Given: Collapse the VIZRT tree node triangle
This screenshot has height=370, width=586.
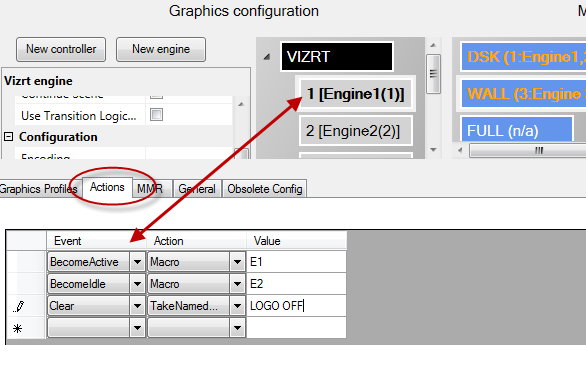Looking at the screenshot, I should point(267,57).
